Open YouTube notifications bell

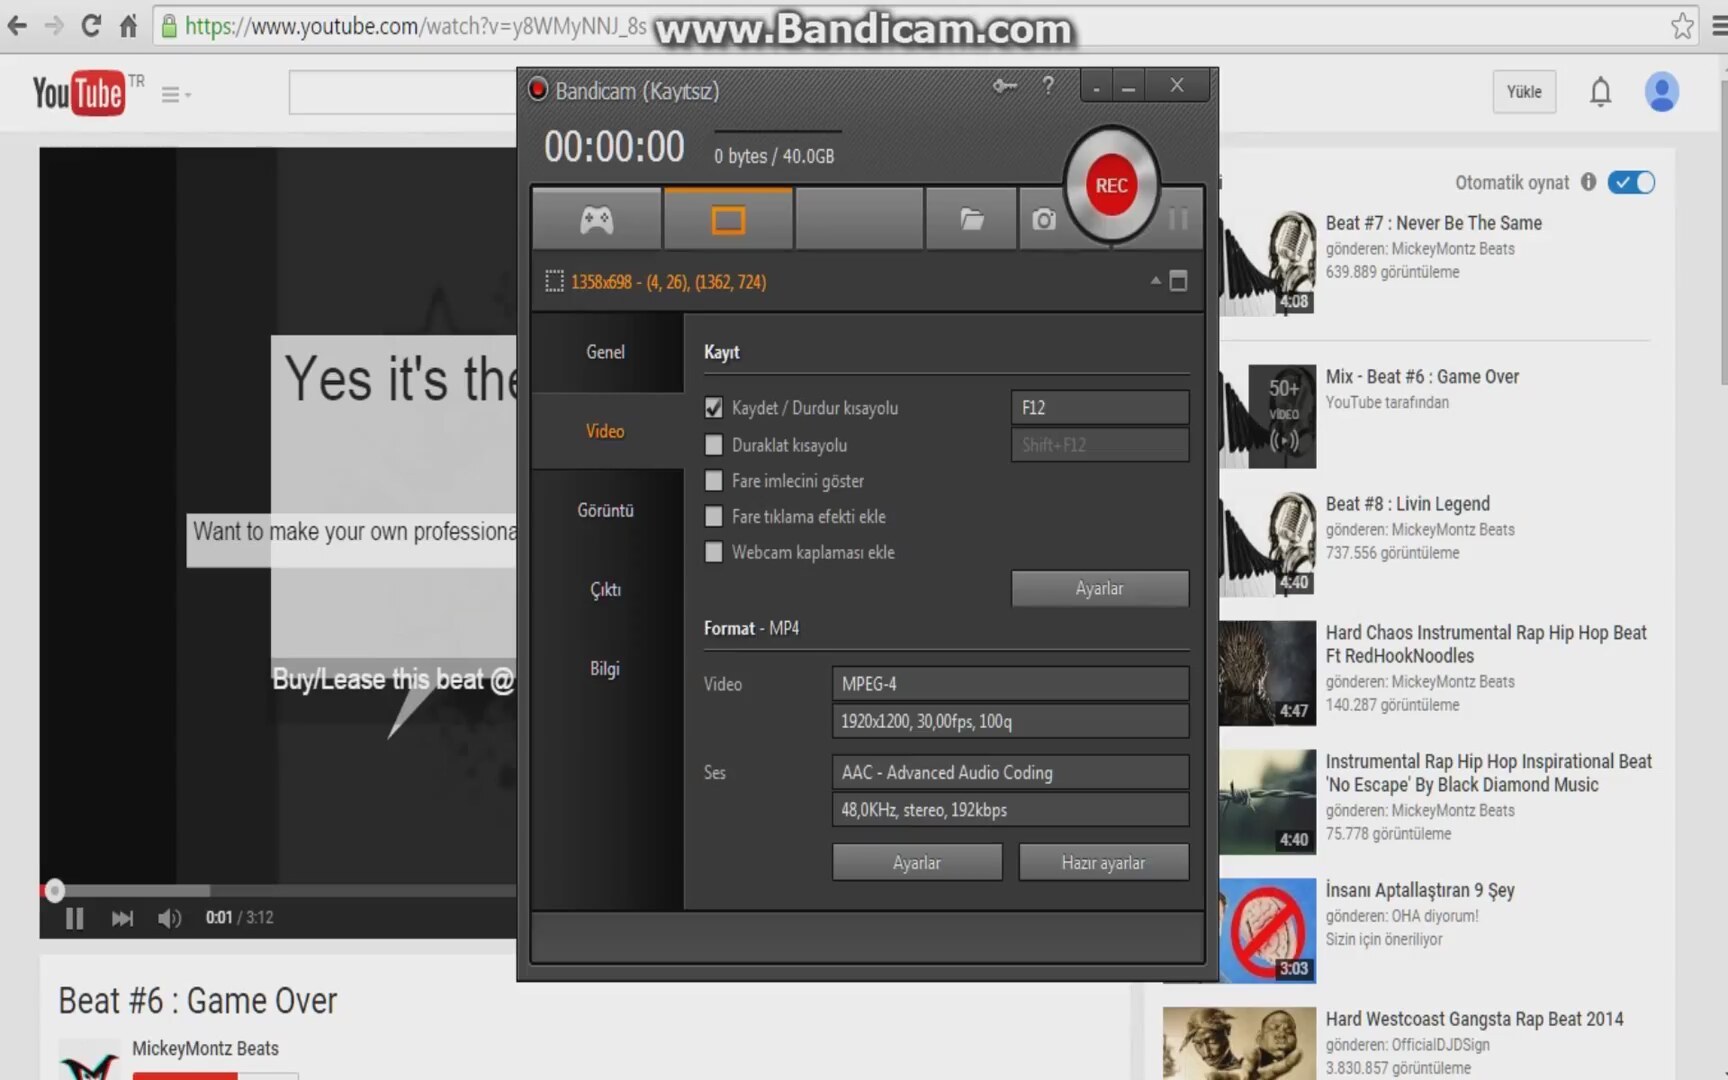(1600, 92)
